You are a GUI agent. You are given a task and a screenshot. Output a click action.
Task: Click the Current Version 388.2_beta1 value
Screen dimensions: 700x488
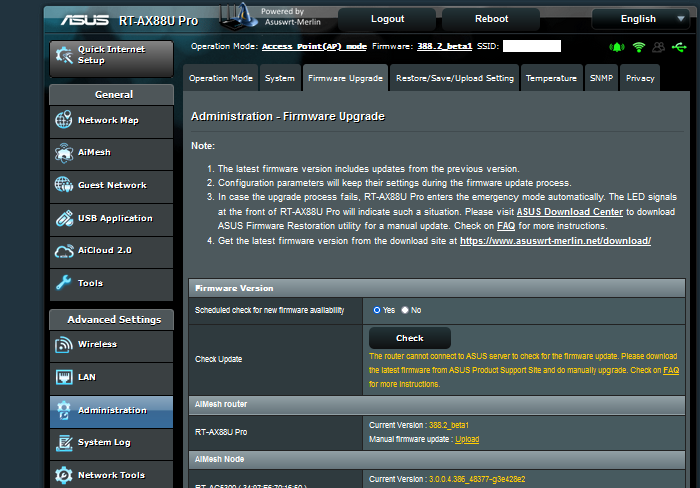pos(449,425)
